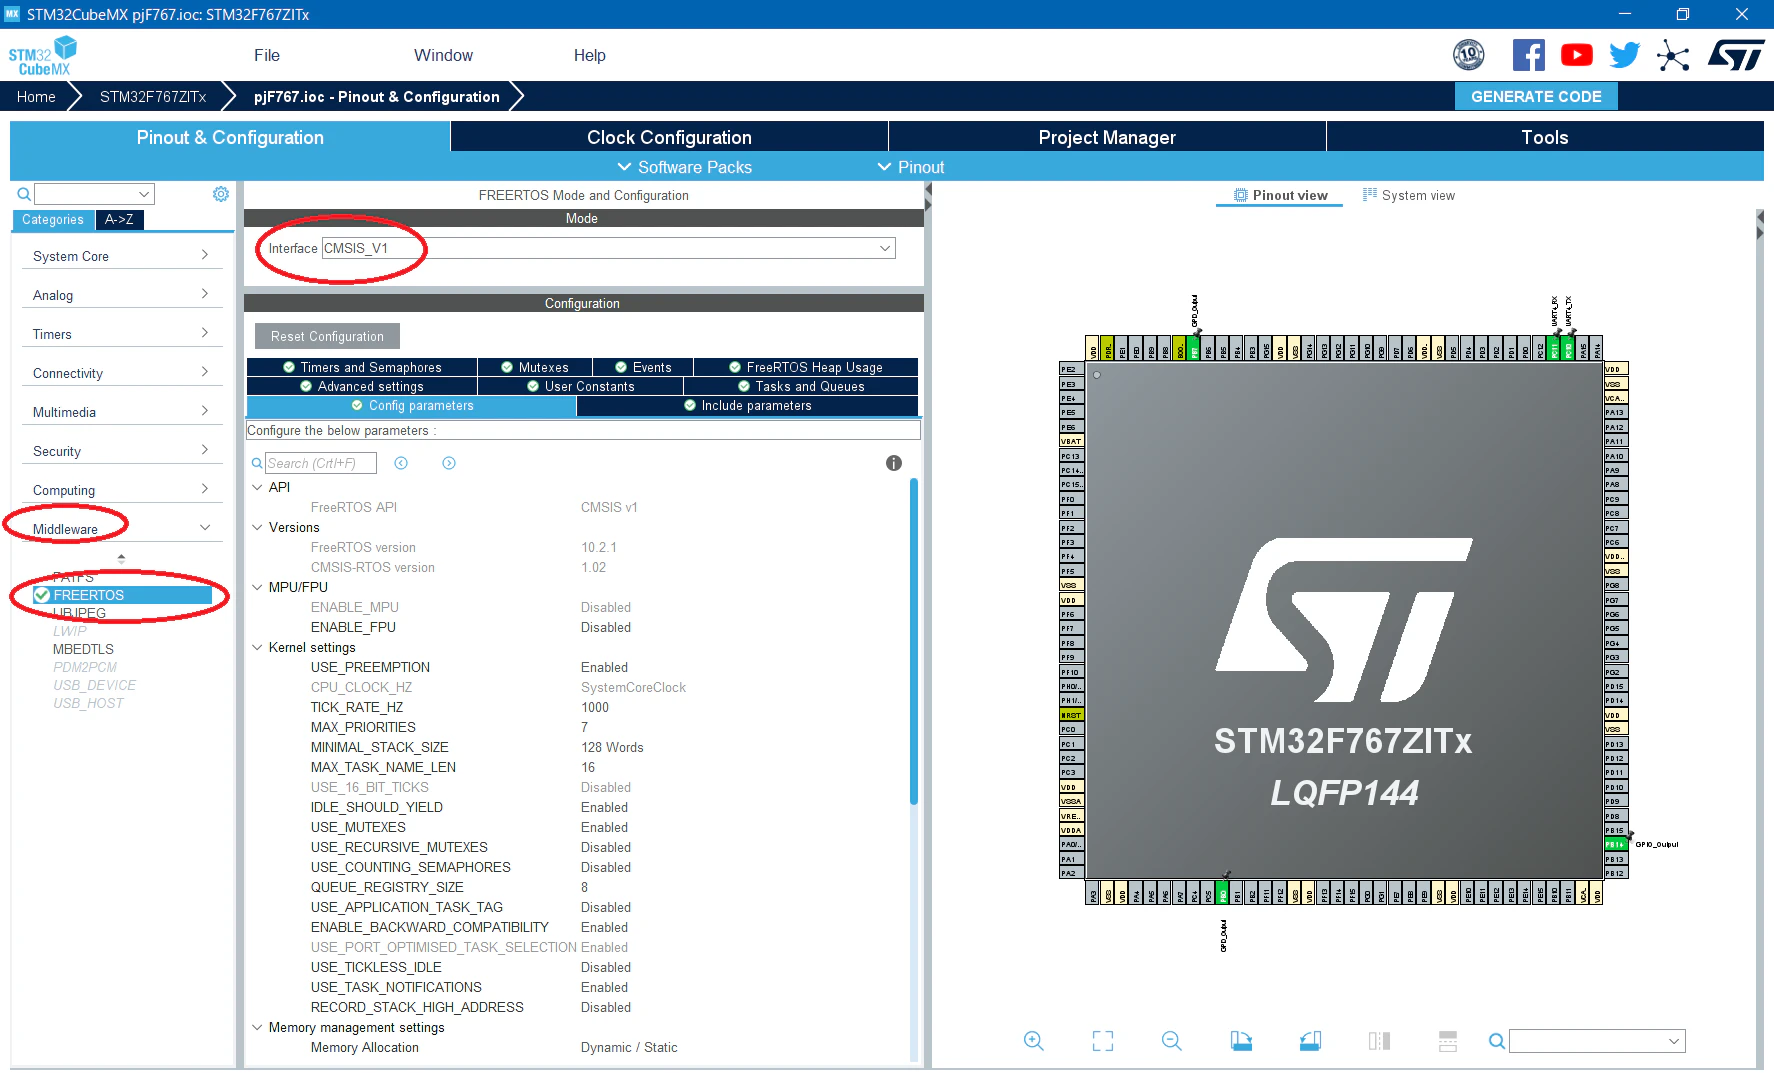Collapse the Middleware category
1774x1080 pixels.
click(121, 529)
